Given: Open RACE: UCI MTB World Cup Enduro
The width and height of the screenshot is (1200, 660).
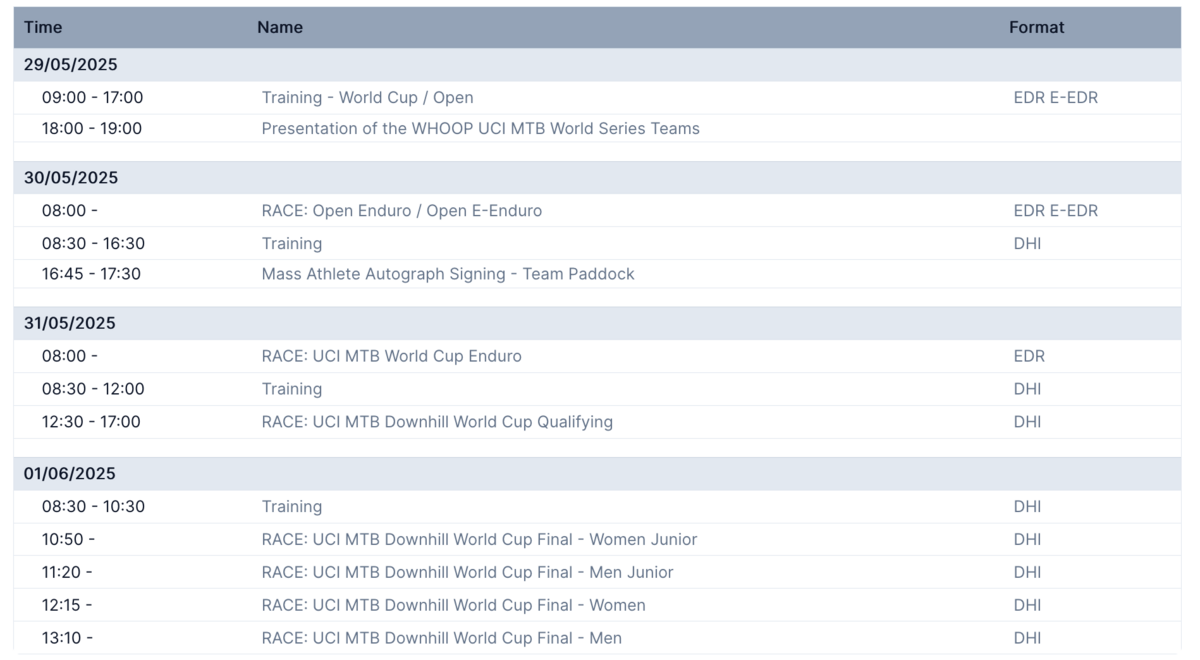Looking at the screenshot, I should pyautogui.click(x=391, y=356).
